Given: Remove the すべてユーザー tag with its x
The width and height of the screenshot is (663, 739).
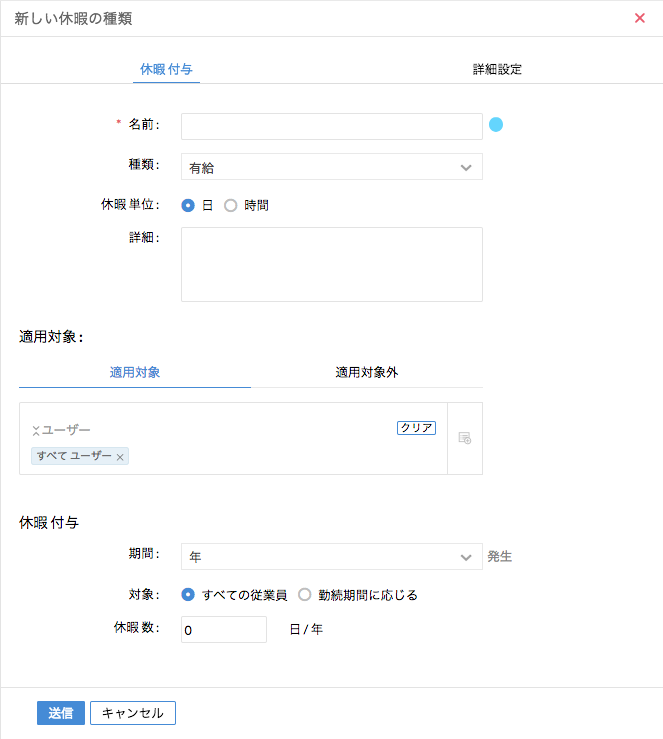Looking at the screenshot, I should (120, 457).
